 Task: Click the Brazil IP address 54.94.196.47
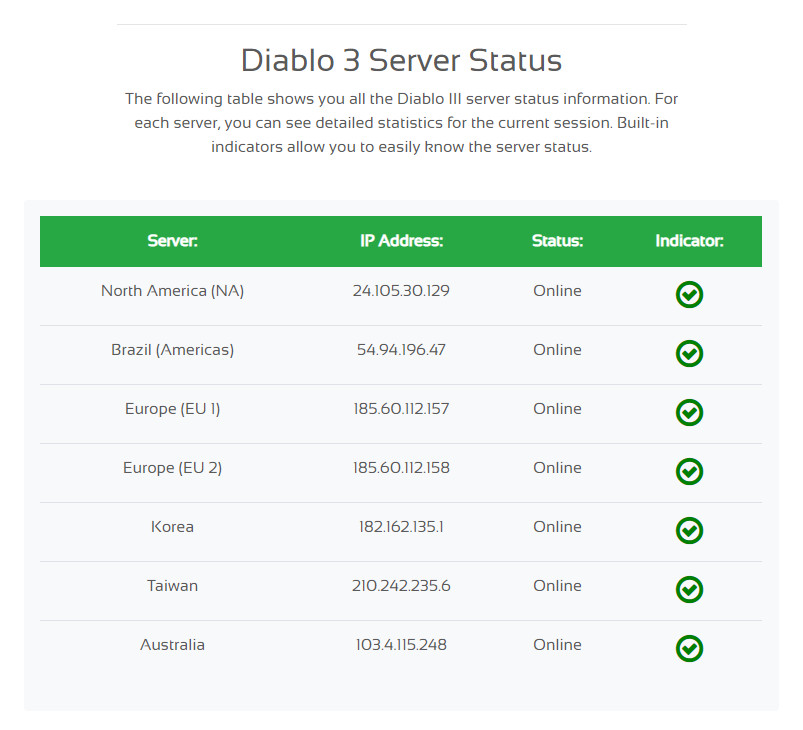point(401,350)
